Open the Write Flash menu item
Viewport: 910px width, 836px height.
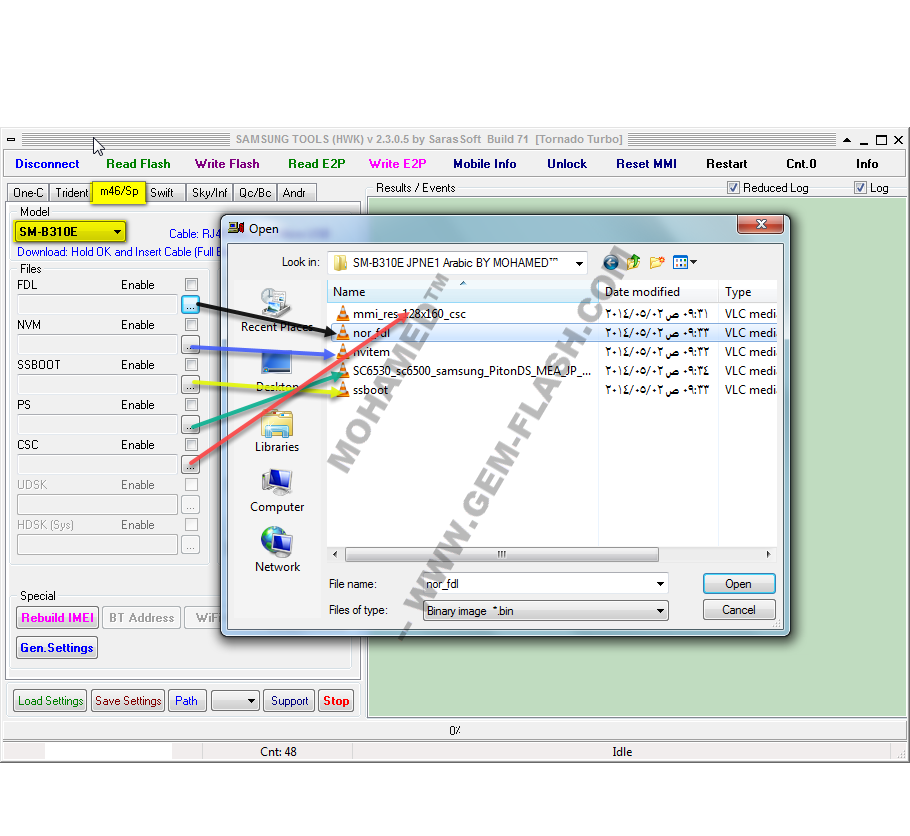(x=227, y=164)
